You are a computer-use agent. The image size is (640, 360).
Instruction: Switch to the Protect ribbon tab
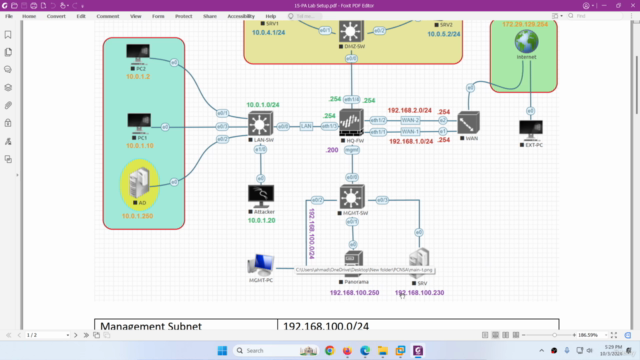[x=183, y=16]
